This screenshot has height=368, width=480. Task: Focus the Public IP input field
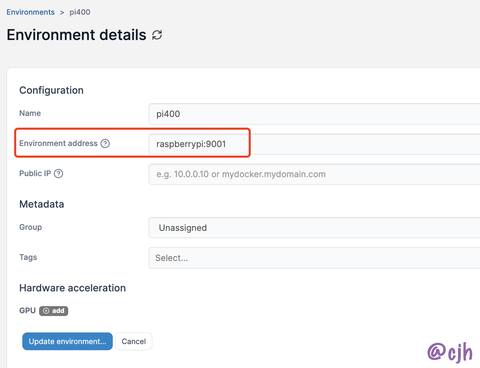pyautogui.click(x=314, y=174)
